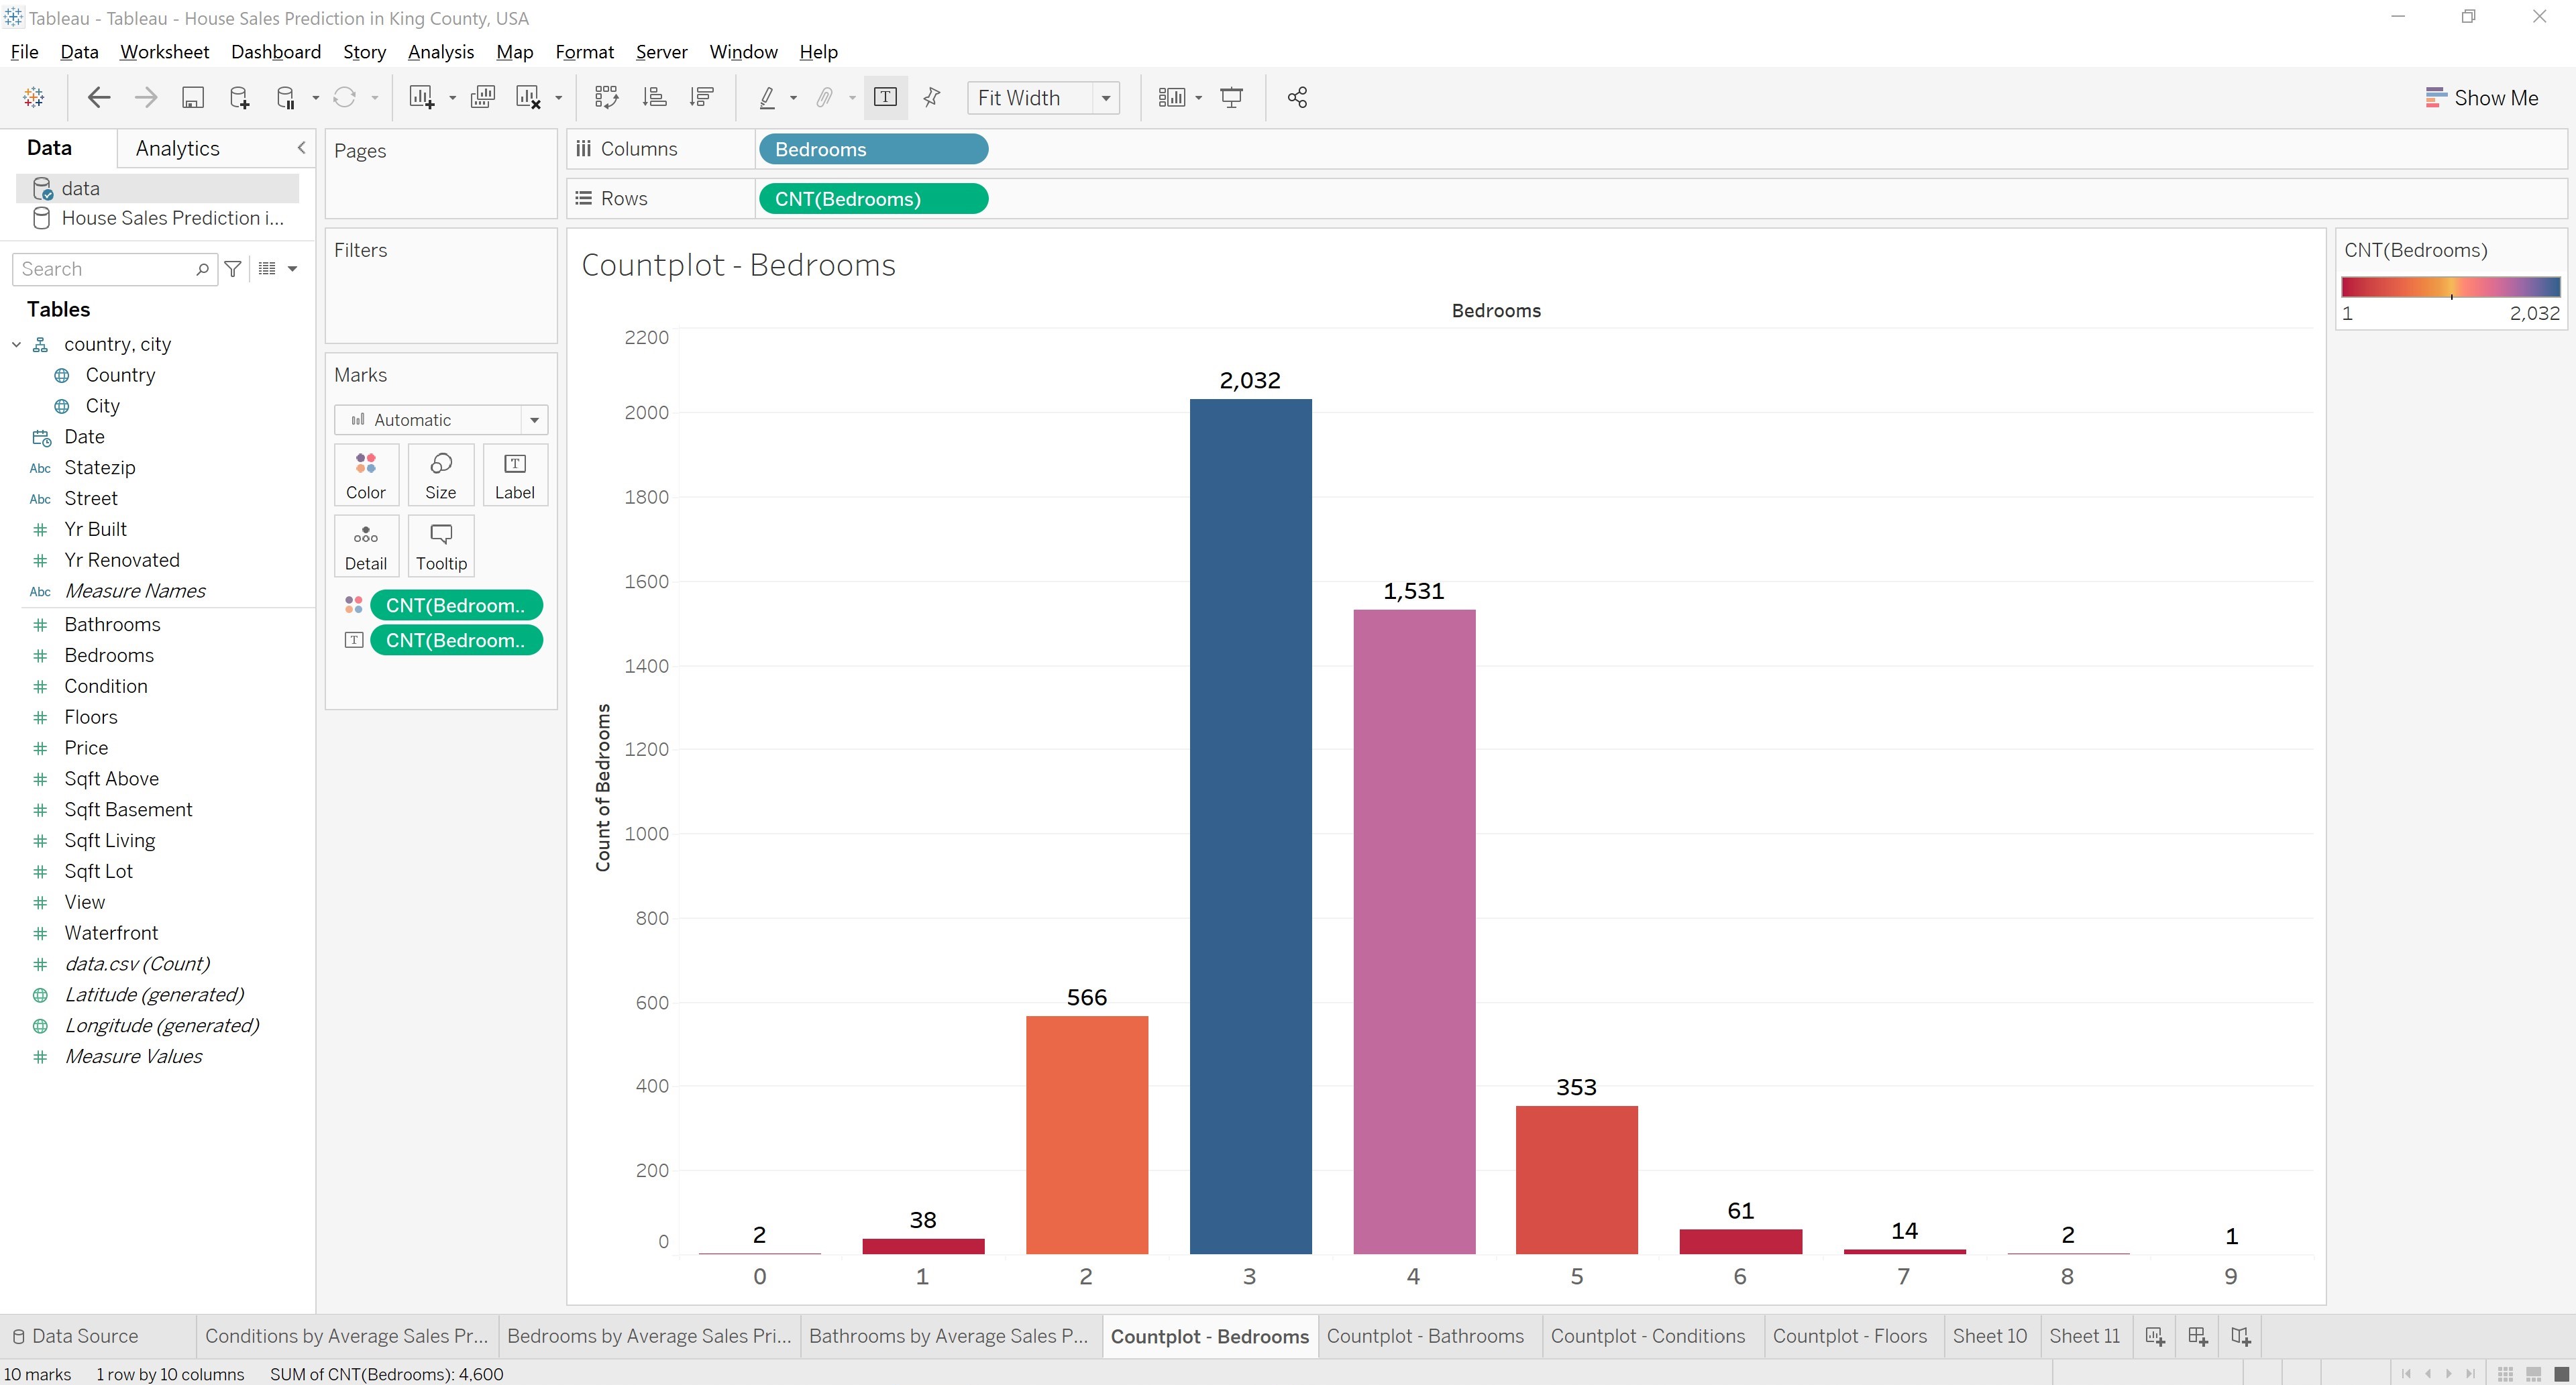Open the Label marks card
Screen dimensions: 2576x1385
coord(515,475)
